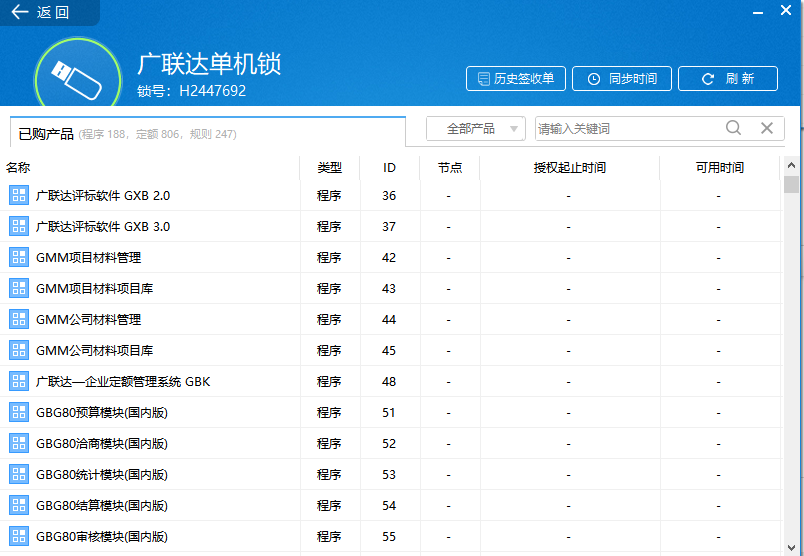Click icon for 广联达评标软件 GXB 2.0
The height and width of the screenshot is (556, 804).
[x=19, y=195]
